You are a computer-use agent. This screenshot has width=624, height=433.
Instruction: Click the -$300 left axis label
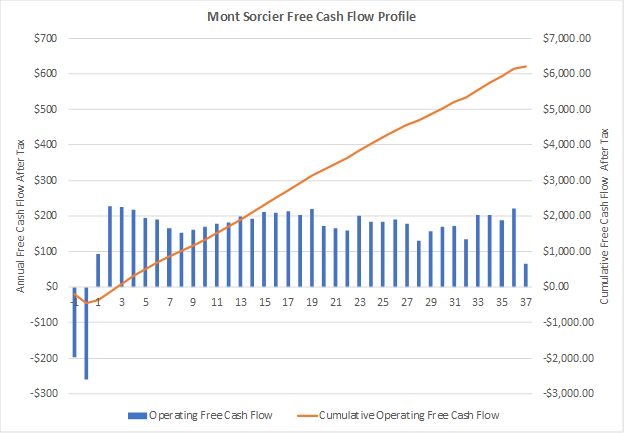tap(44, 393)
